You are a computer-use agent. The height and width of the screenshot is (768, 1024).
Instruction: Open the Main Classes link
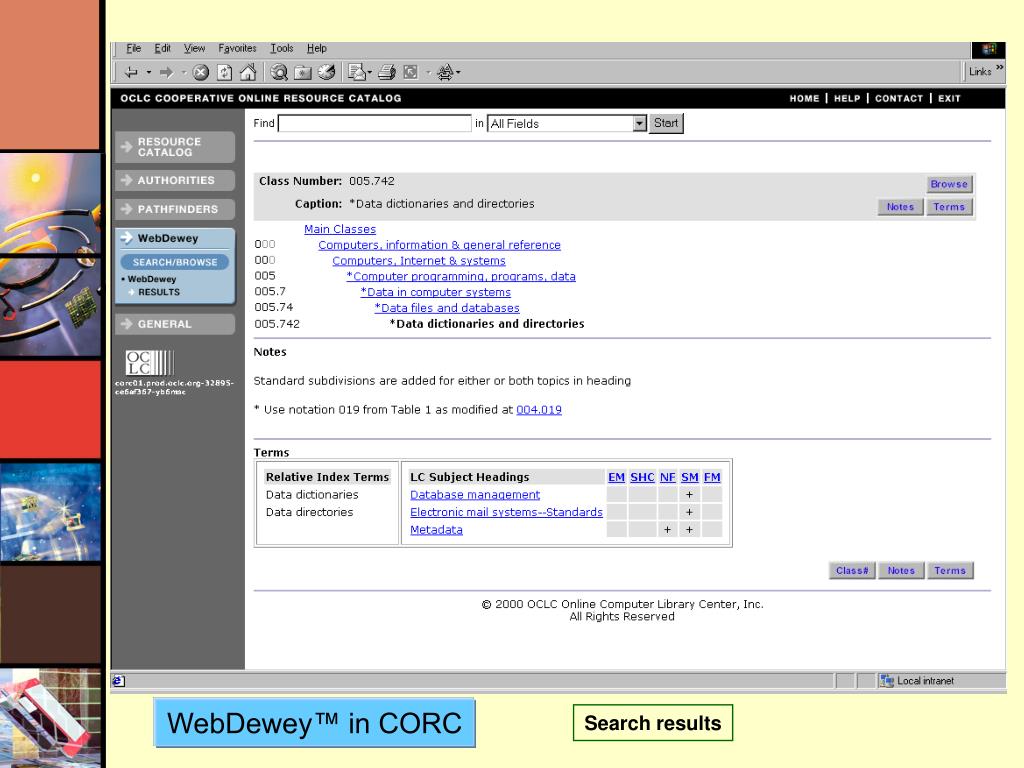[x=340, y=229]
